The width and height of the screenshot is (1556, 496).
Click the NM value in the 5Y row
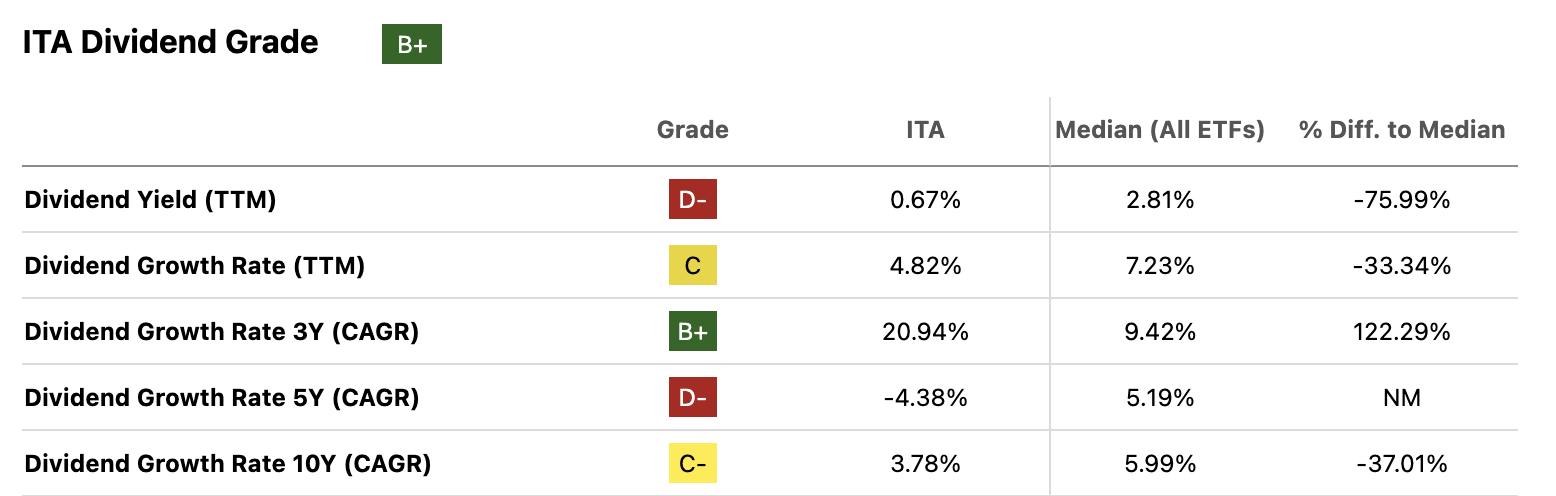pyautogui.click(x=1401, y=398)
